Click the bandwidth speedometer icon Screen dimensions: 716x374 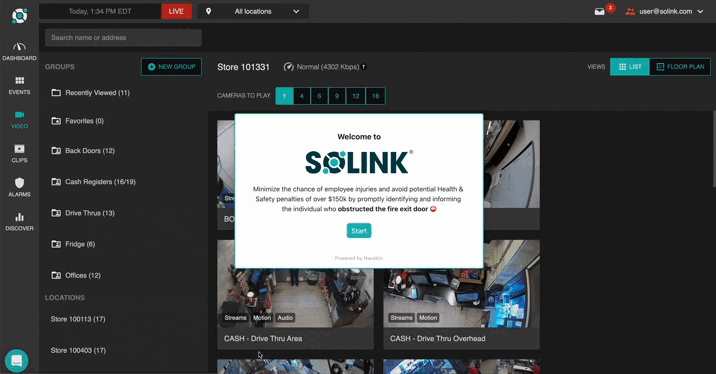[x=289, y=67]
